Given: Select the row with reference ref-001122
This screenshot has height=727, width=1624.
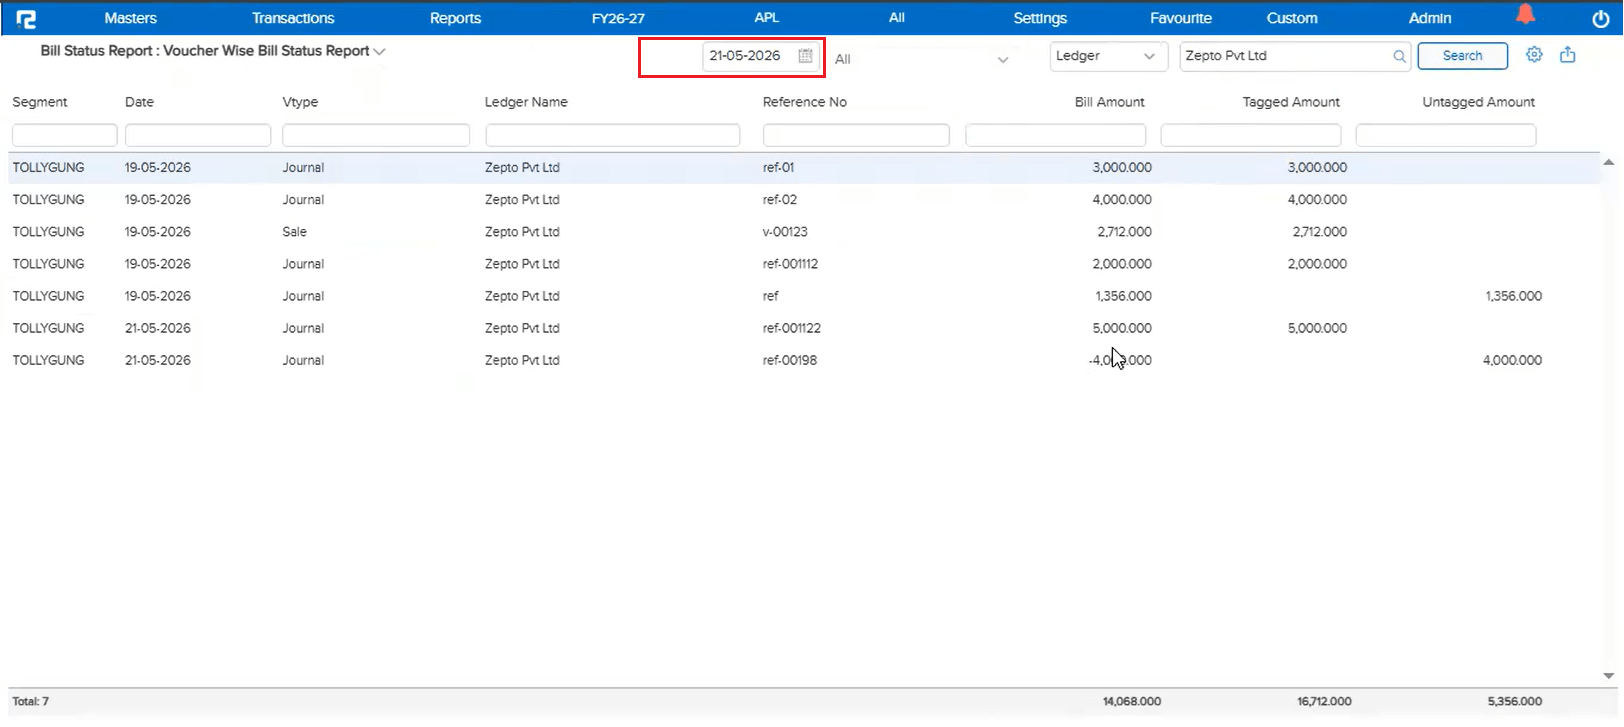Looking at the screenshot, I should (805, 328).
